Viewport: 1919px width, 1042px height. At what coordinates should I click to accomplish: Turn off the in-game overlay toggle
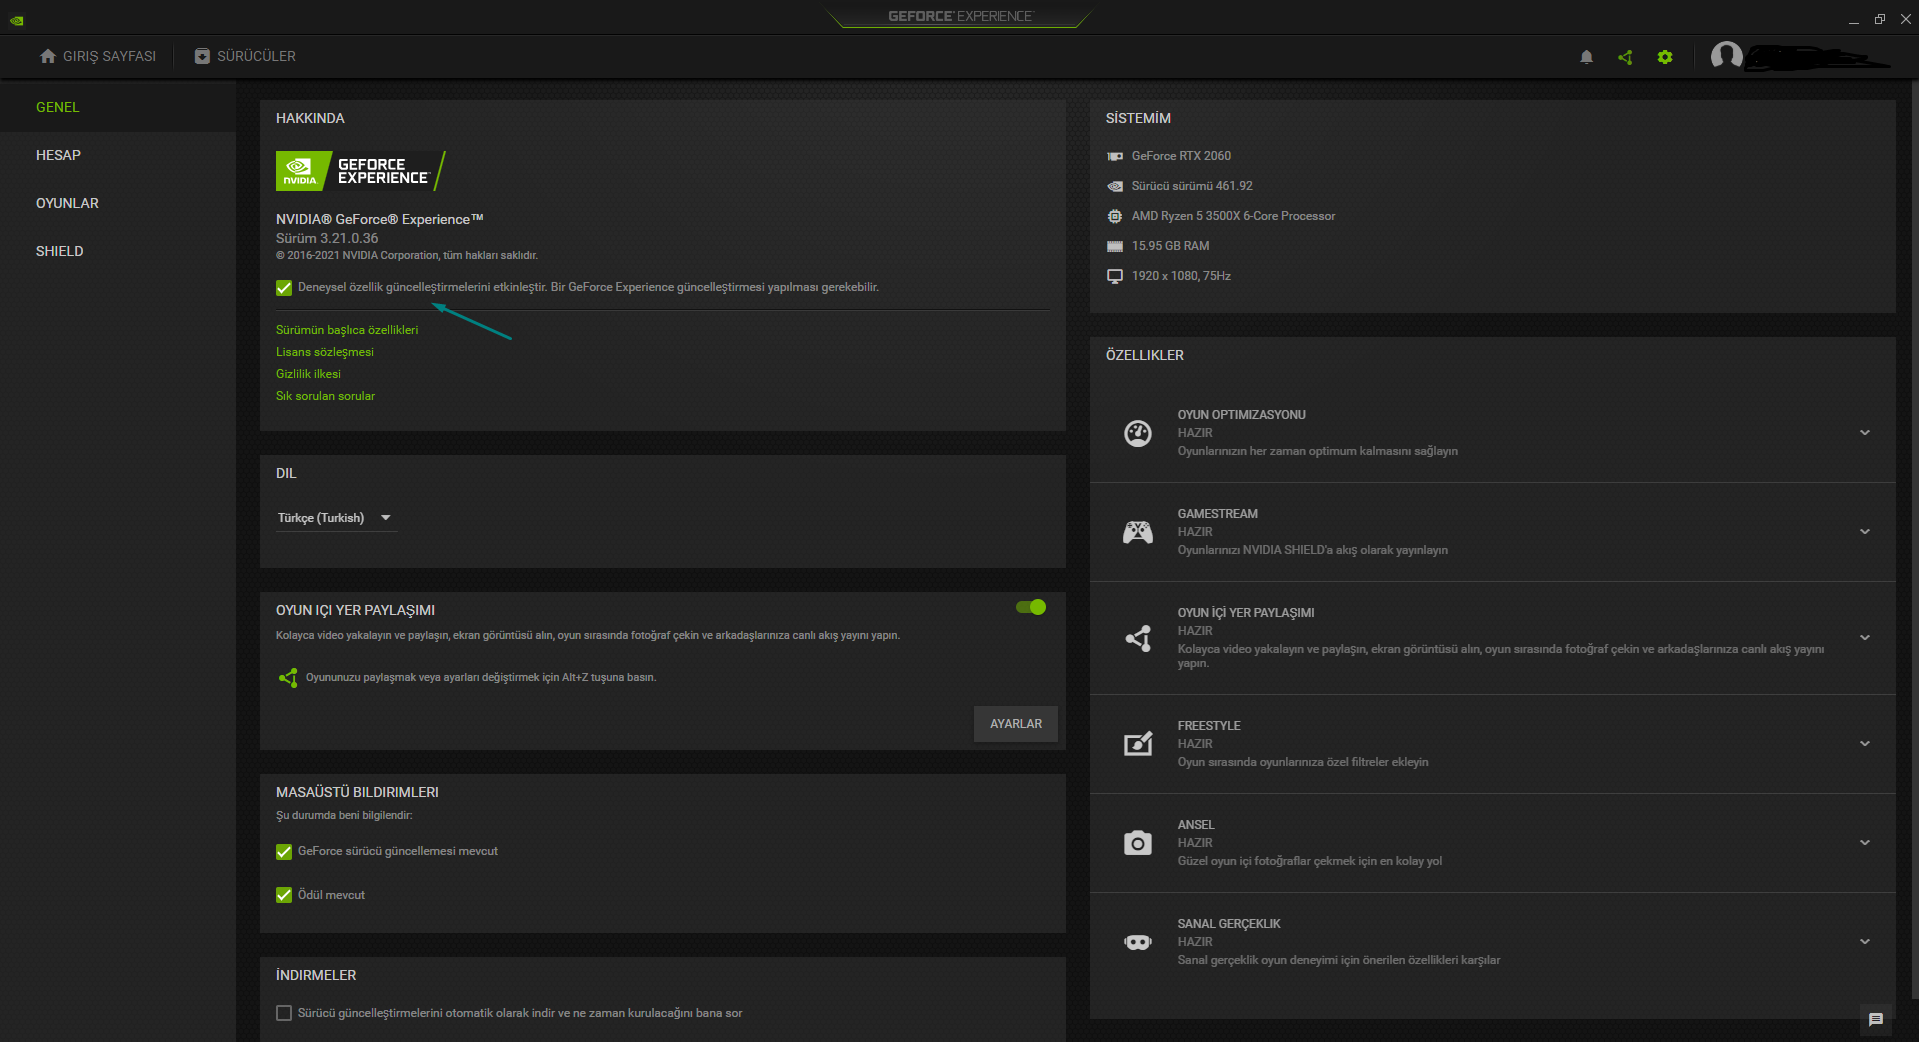[x=1031, y=607]
